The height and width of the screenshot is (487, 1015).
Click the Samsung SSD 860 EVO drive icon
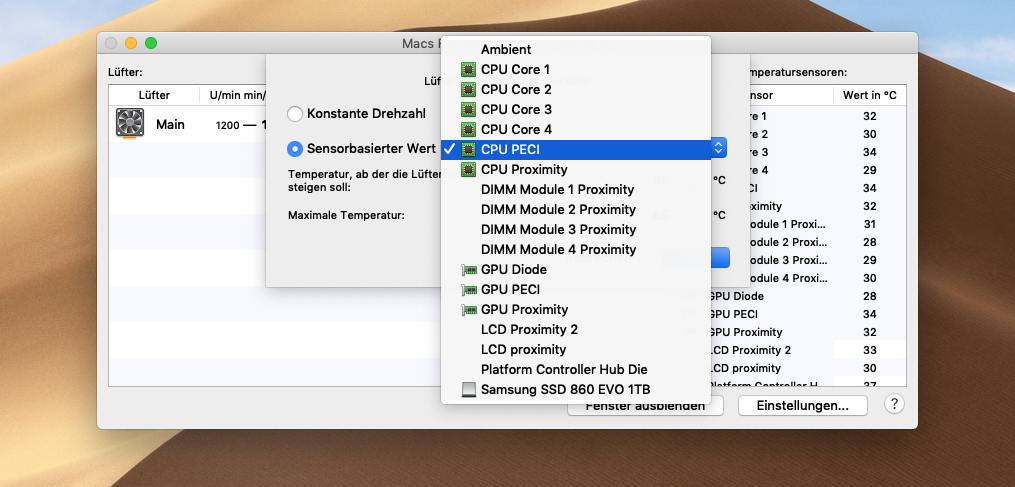pyautogui.click(x=468, y=390)
